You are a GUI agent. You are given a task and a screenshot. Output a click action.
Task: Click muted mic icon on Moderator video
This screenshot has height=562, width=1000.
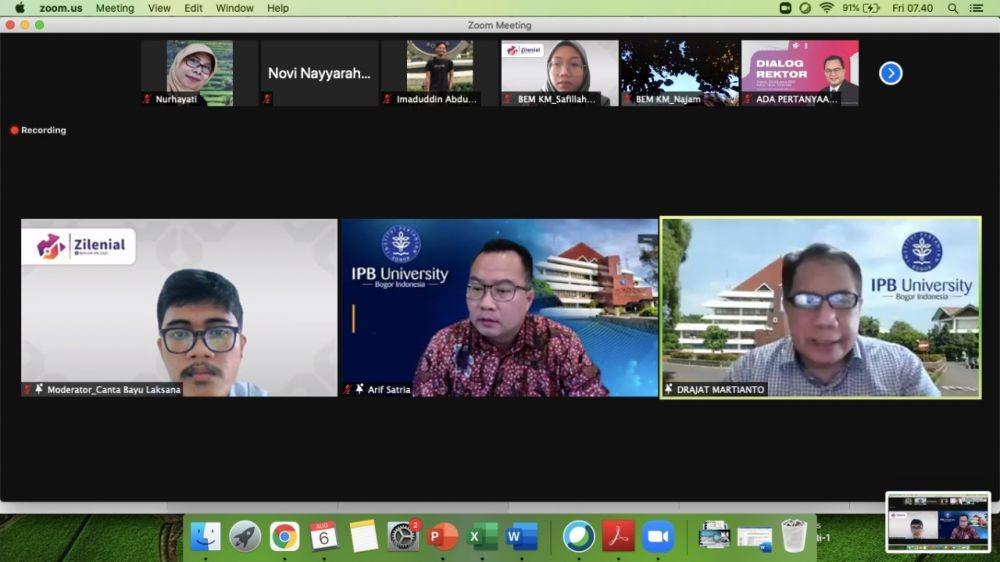click(x=27, y=389)
